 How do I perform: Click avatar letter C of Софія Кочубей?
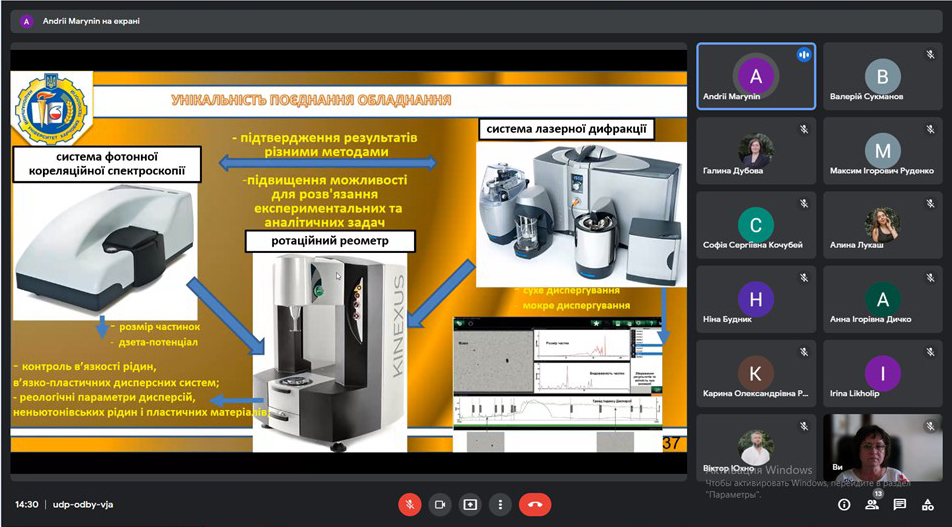pos(756,225)
